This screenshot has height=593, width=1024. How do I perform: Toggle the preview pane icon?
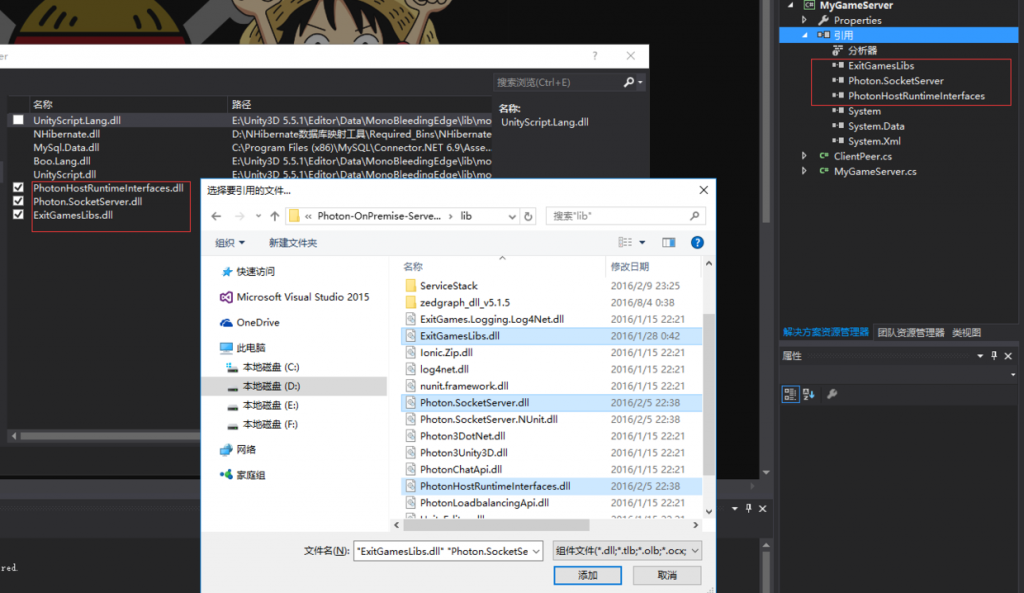(669, 242)
